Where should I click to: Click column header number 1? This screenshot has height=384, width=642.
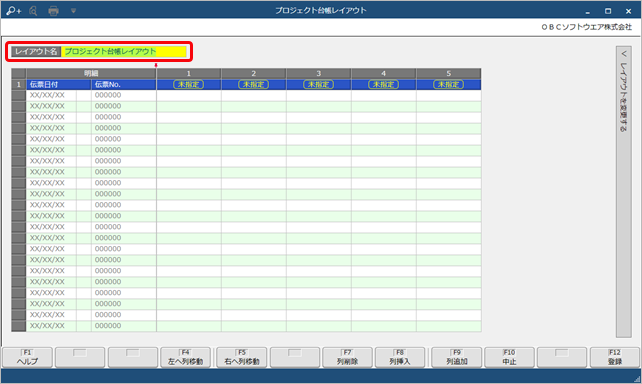189,74
